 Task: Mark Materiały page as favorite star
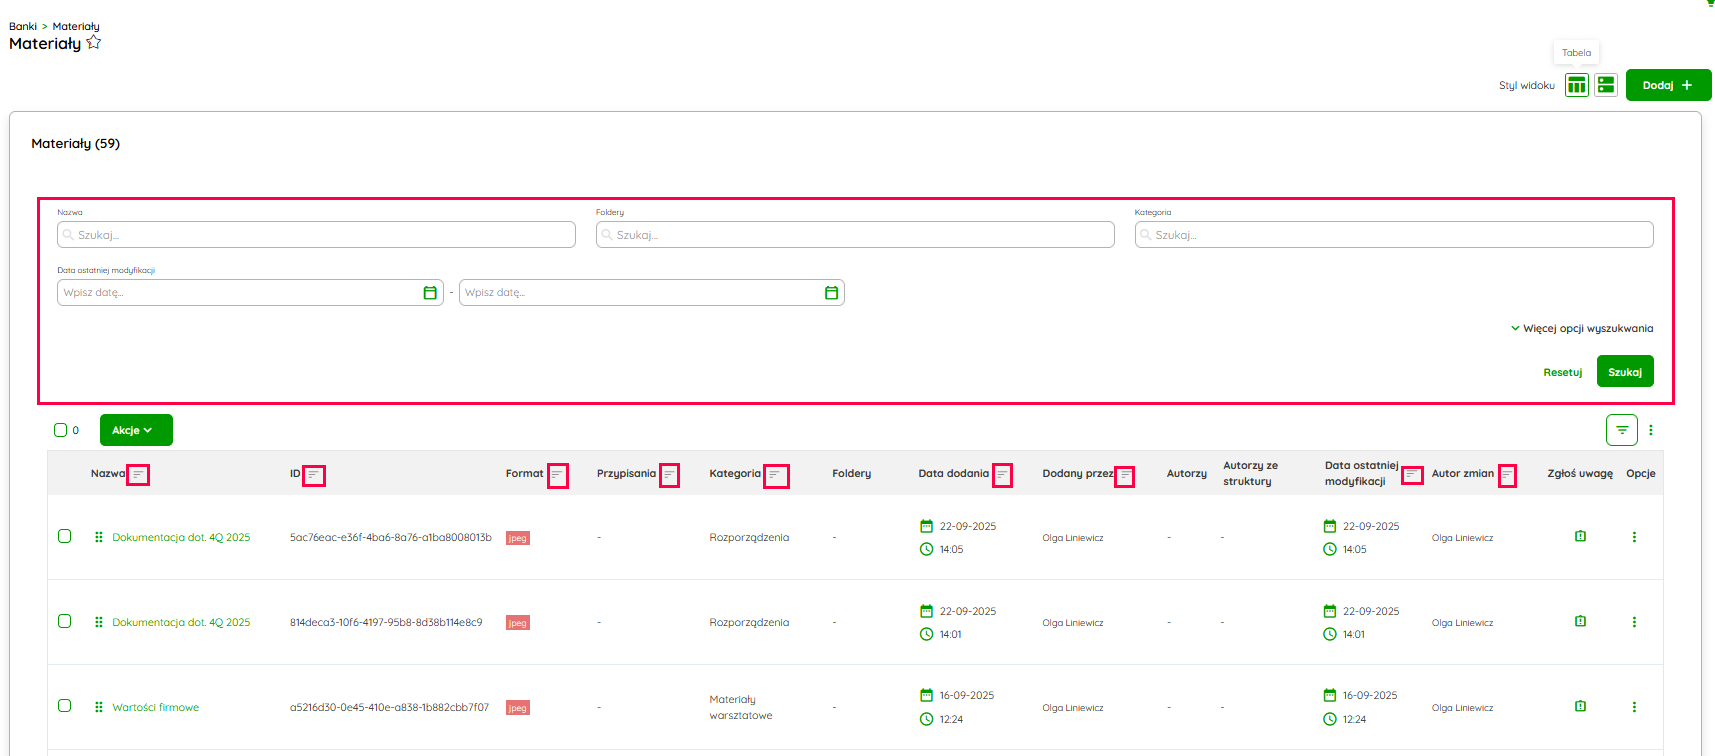tap(94, 43)
